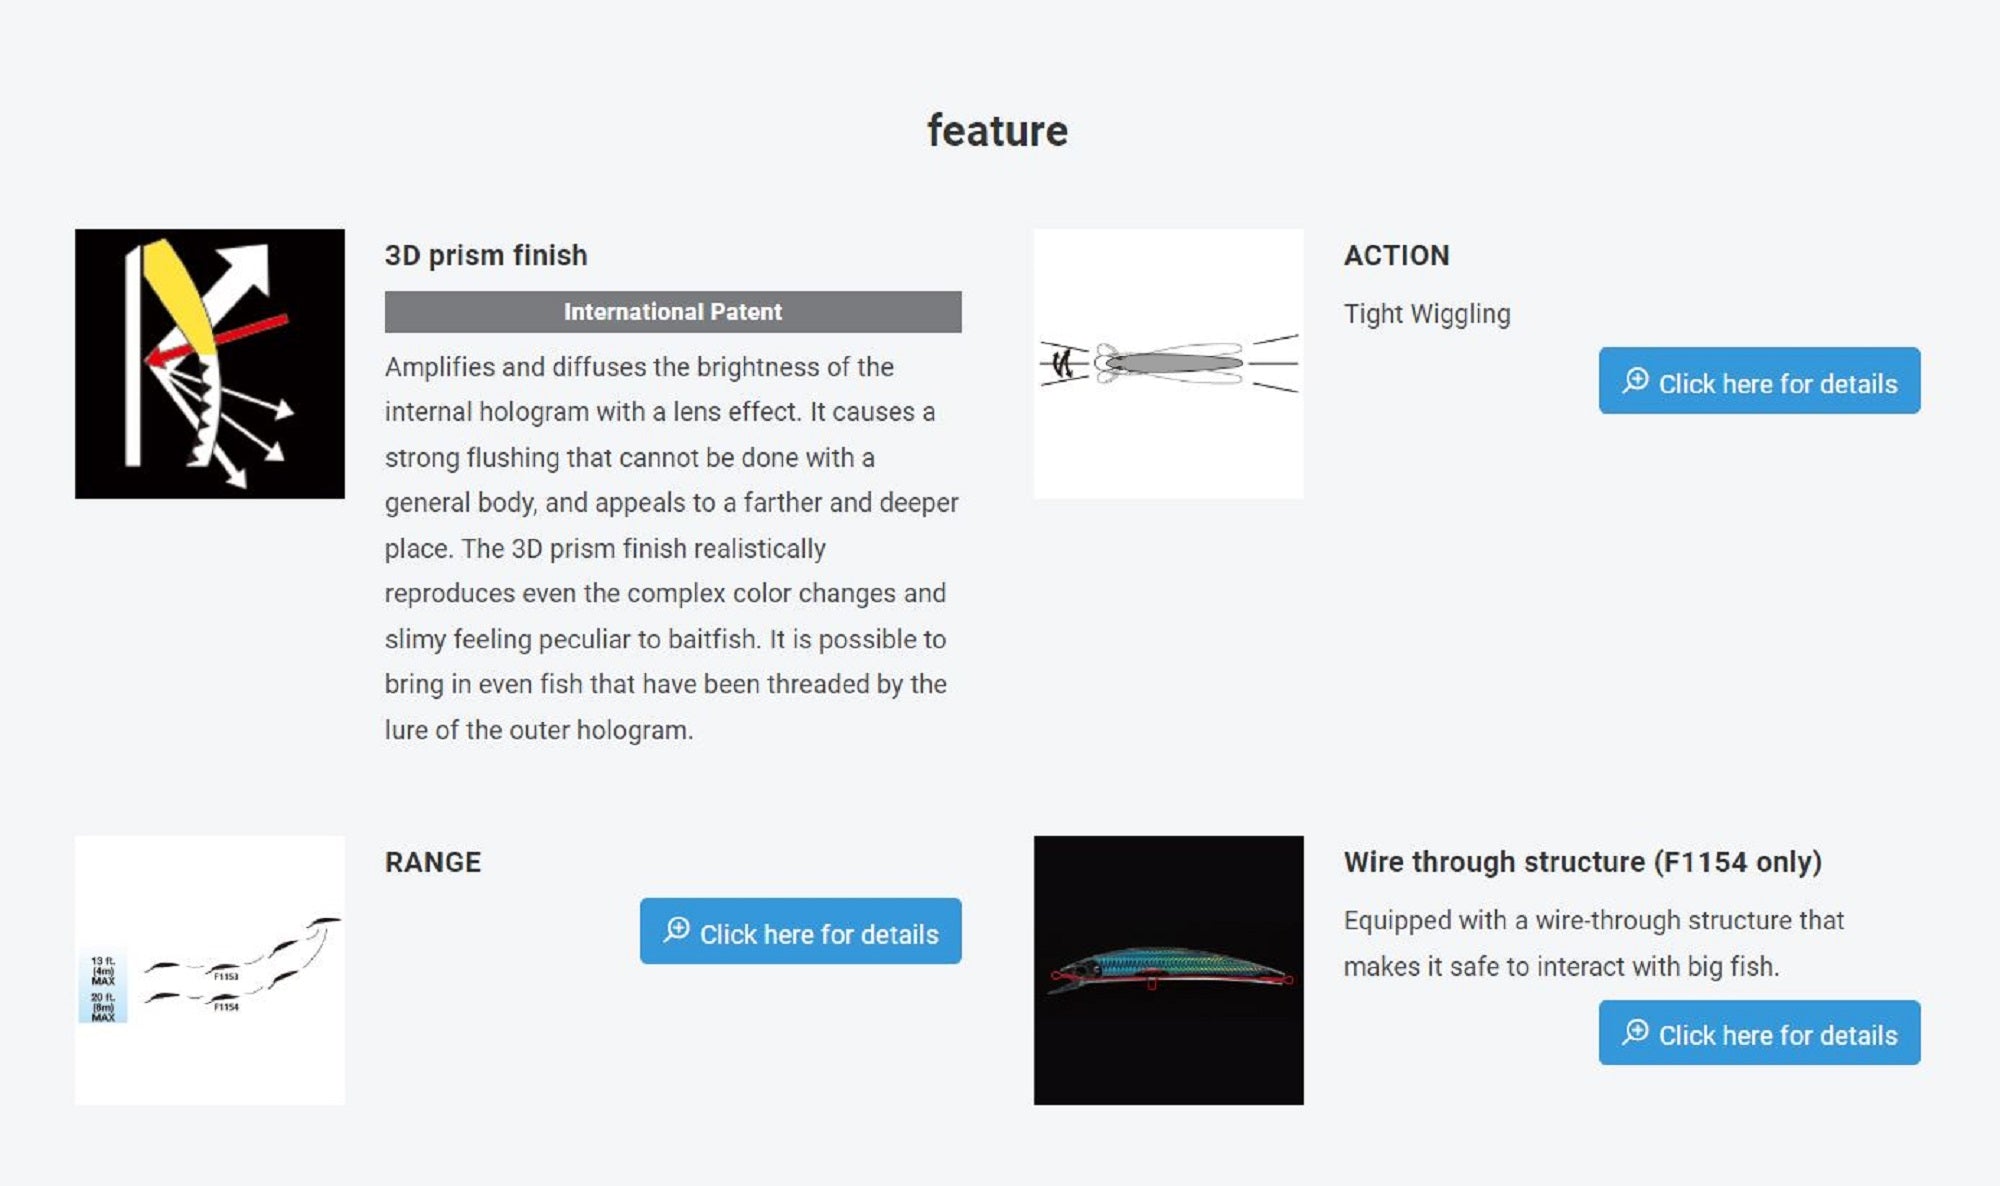This screenshot has width=2000, height=1186.
Task: Open the Tight Wiggling action diagram image
Action: point(1168,363)
